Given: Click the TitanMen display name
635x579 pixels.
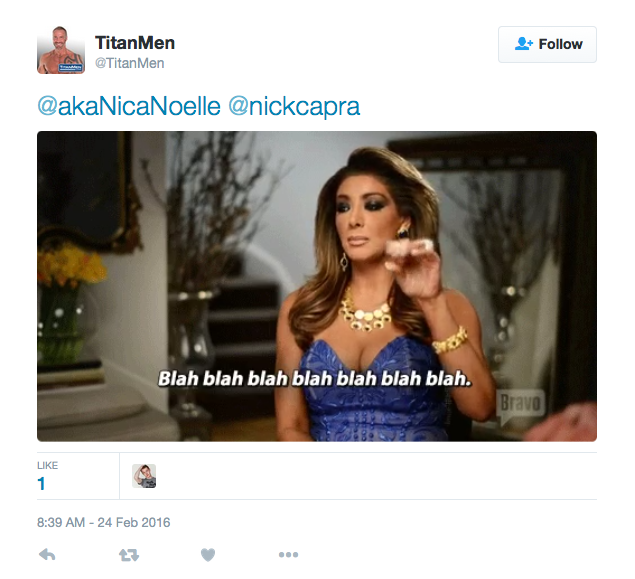Looking at the screenshot, I should [x=135, y=43].
